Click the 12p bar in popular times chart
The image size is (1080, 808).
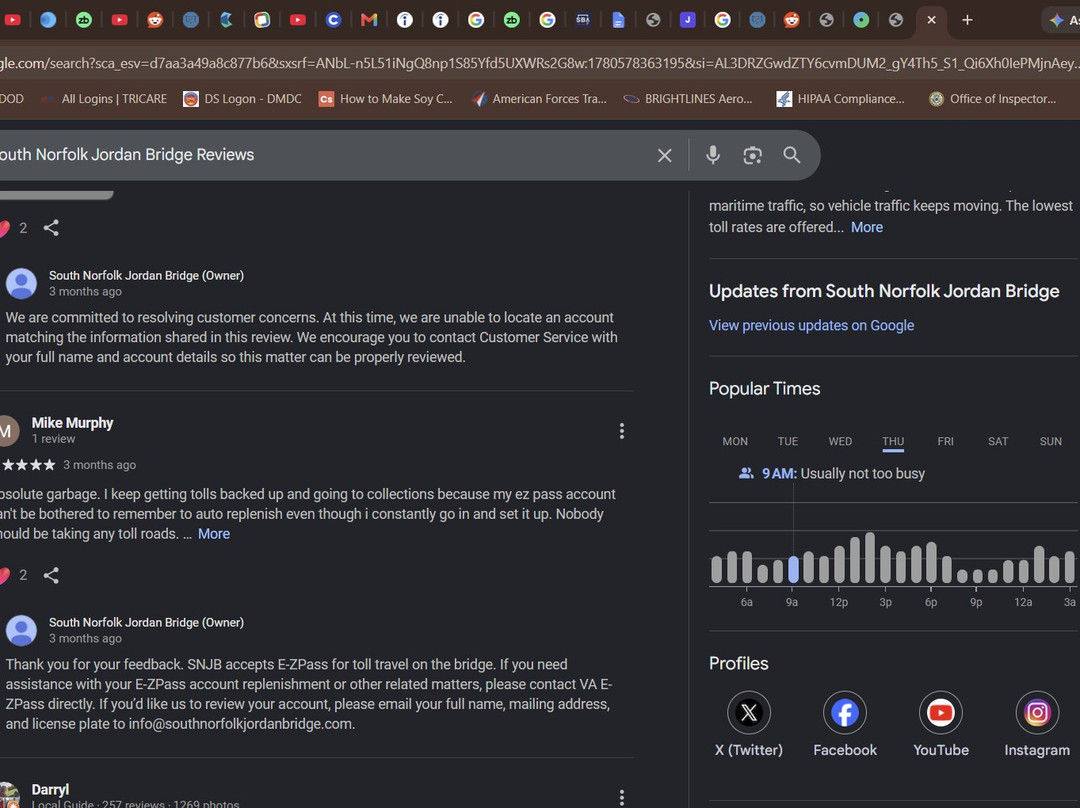point(839,564)
